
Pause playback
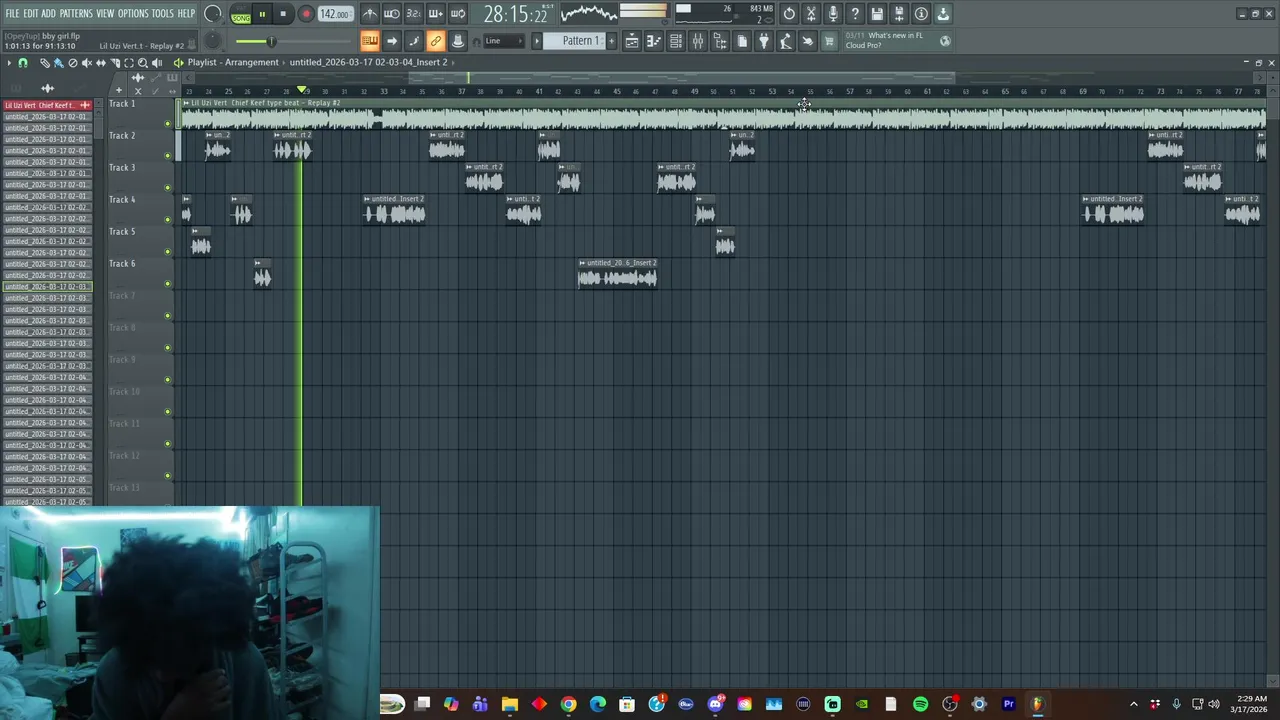tap(262, 14)
